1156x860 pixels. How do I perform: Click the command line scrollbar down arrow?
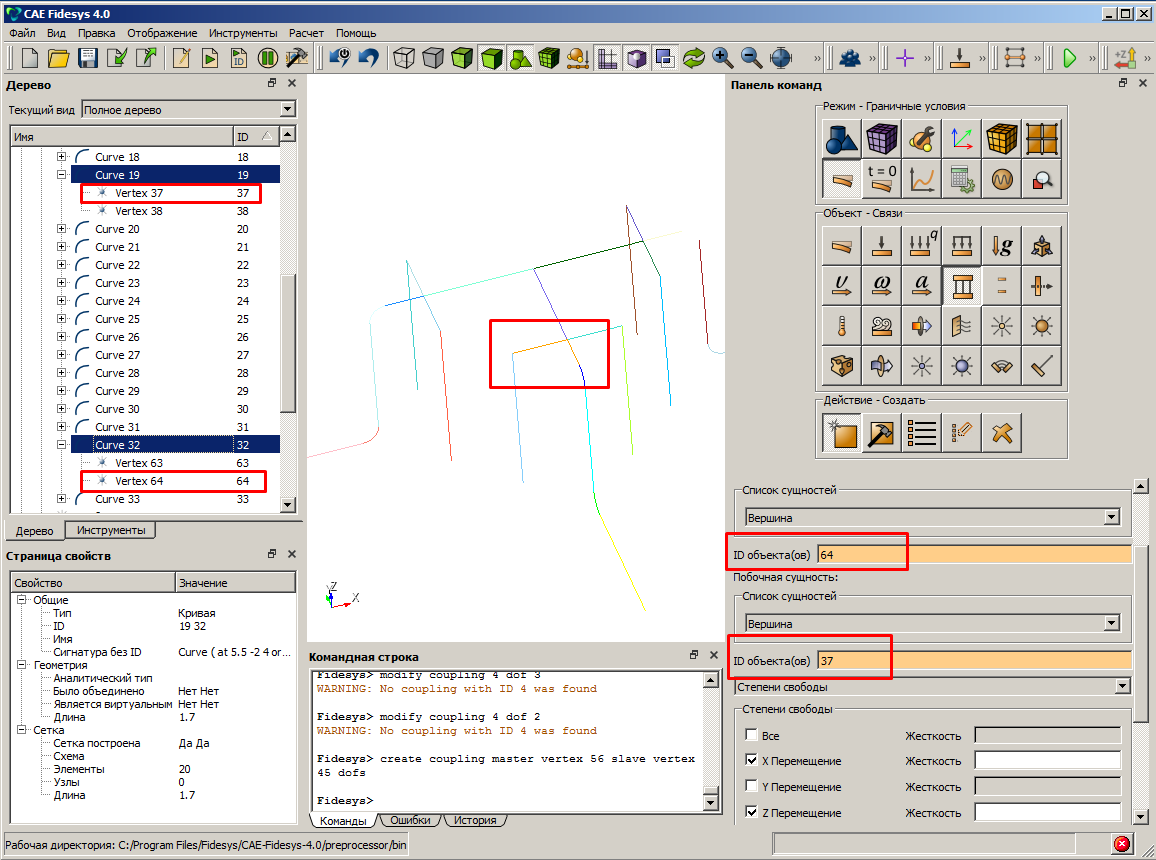point(711,803)
